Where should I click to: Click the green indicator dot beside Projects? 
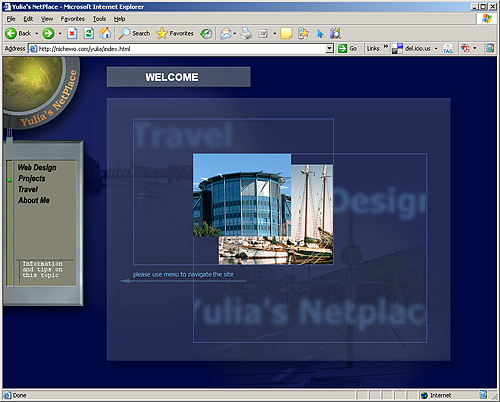(10, 180)
